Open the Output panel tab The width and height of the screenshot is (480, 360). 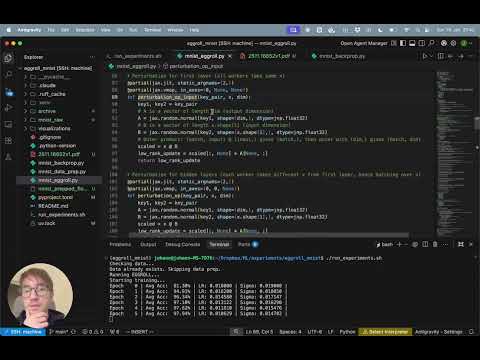(x=148, y=244)
